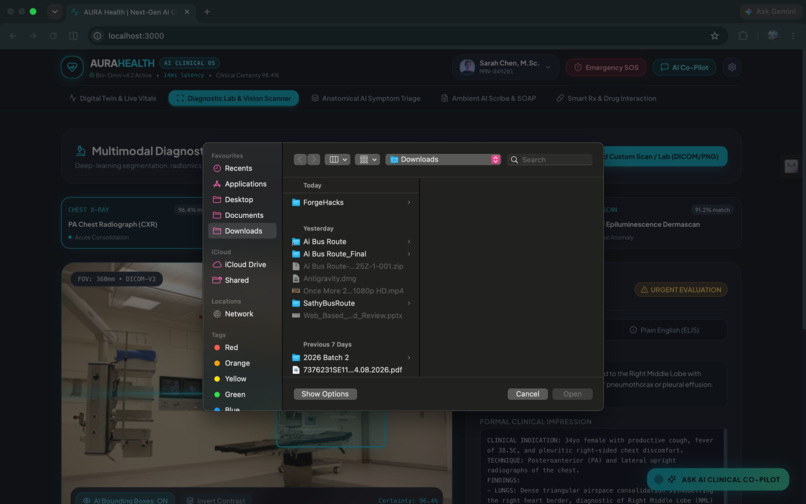
Task: Click the Emergency SOS button
Action: [606, 67]
